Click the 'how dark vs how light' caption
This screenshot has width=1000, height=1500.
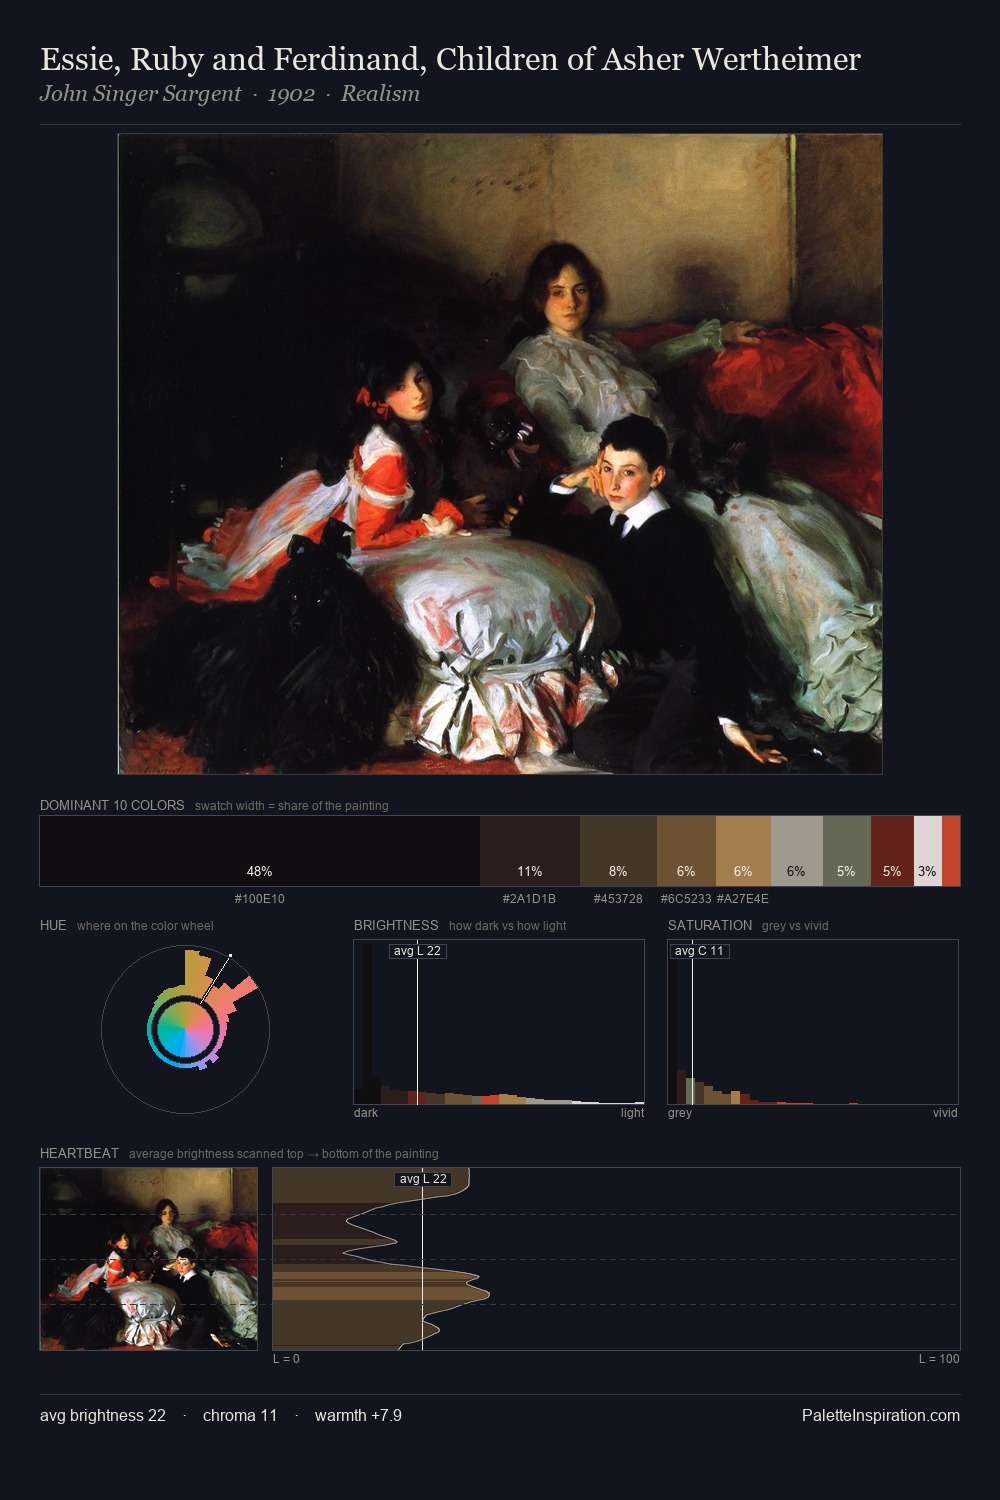(507, 926)
